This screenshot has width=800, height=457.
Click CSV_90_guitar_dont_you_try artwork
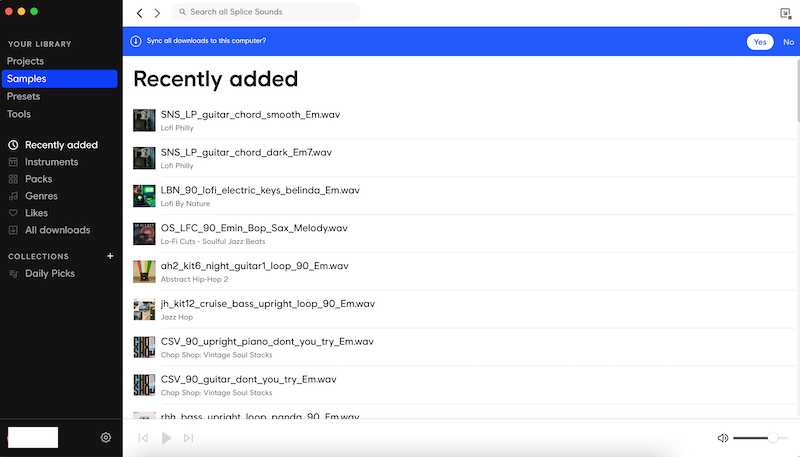point(144,385)
